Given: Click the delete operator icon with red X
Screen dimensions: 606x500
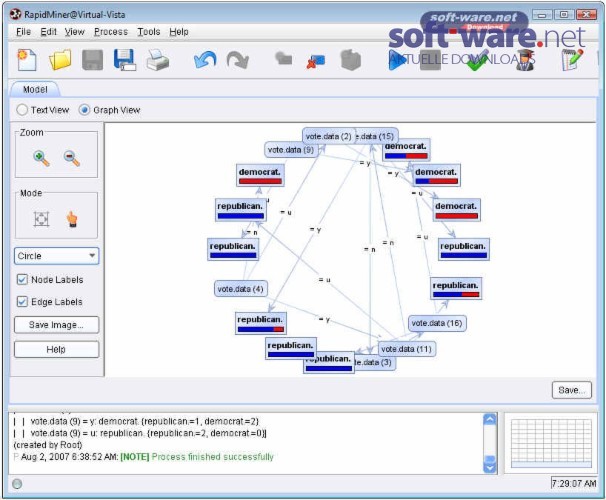Looking at the screenshot, I should 316,62.
